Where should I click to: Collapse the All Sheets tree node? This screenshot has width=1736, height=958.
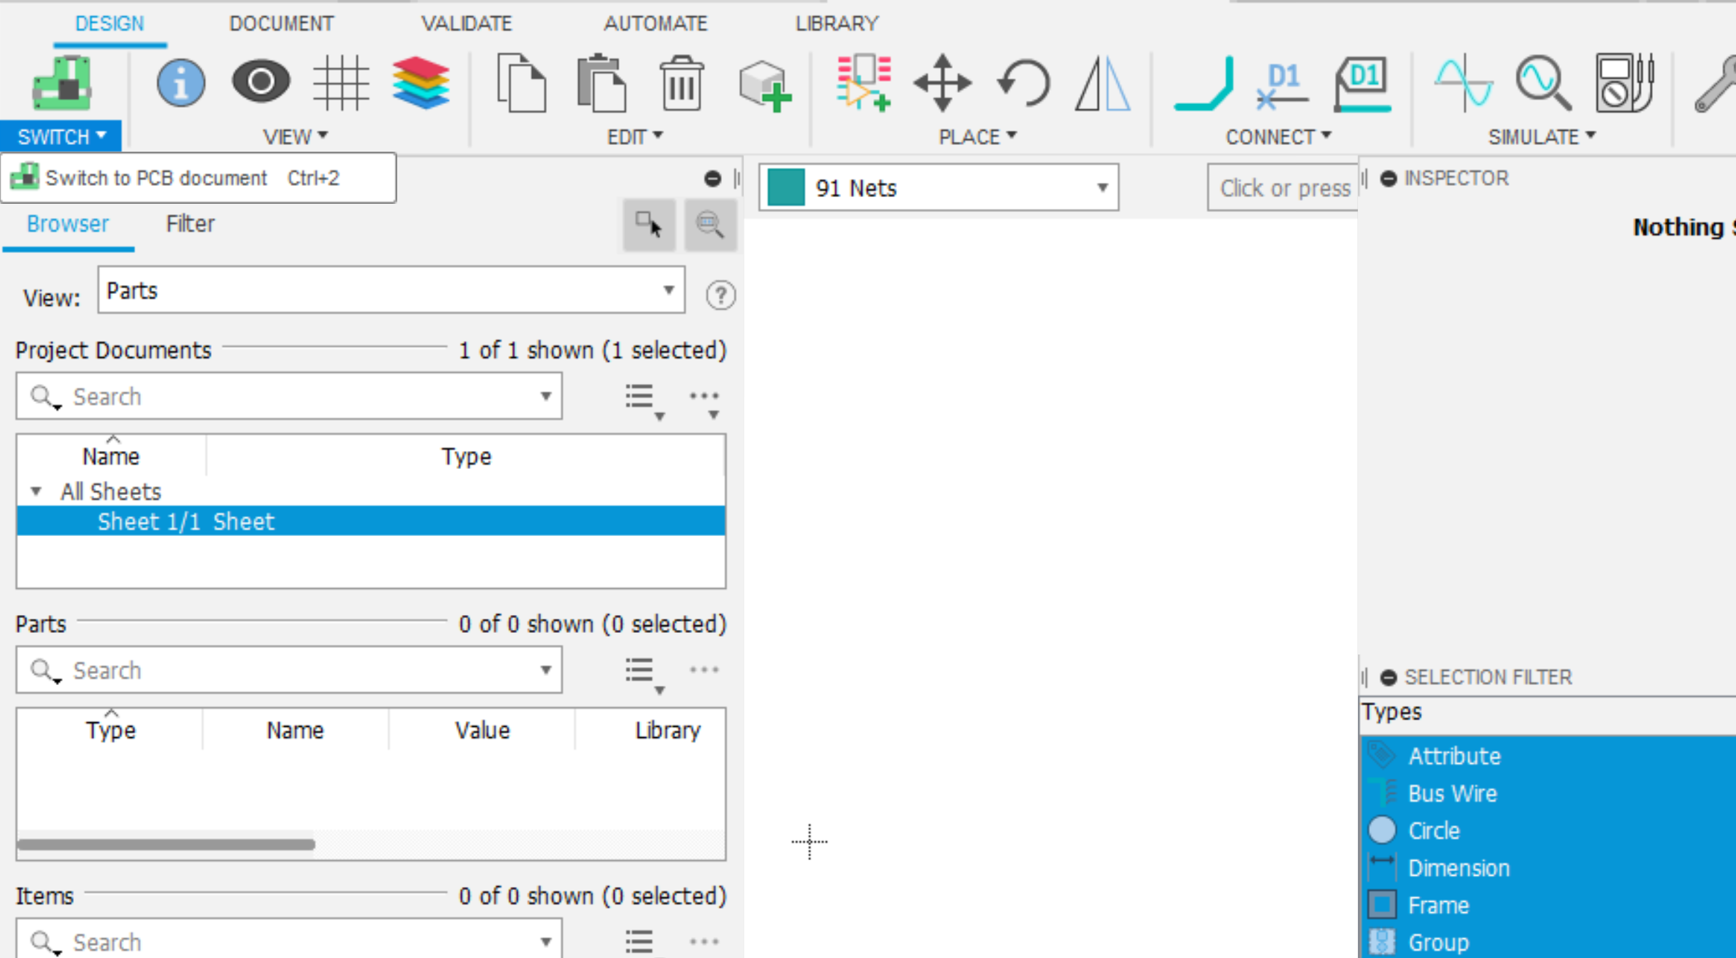click(x=36, y=491)
